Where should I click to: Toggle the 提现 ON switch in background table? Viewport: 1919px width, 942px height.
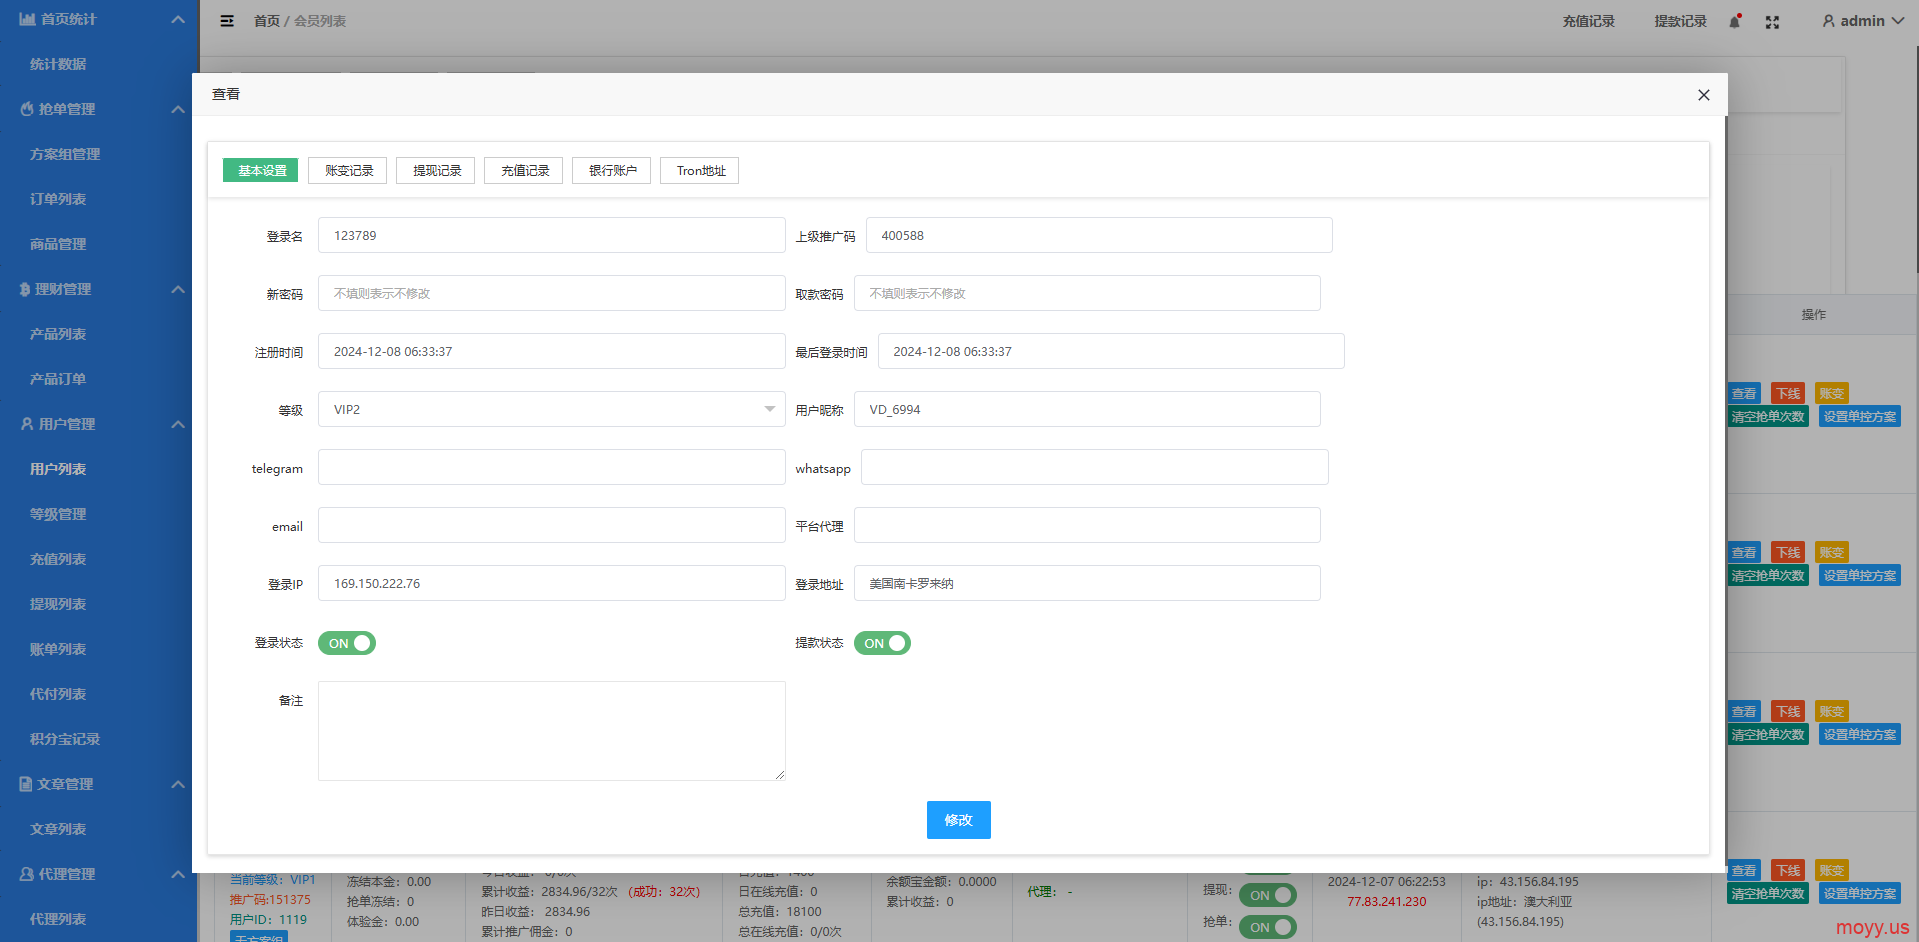pos(1267,895)
